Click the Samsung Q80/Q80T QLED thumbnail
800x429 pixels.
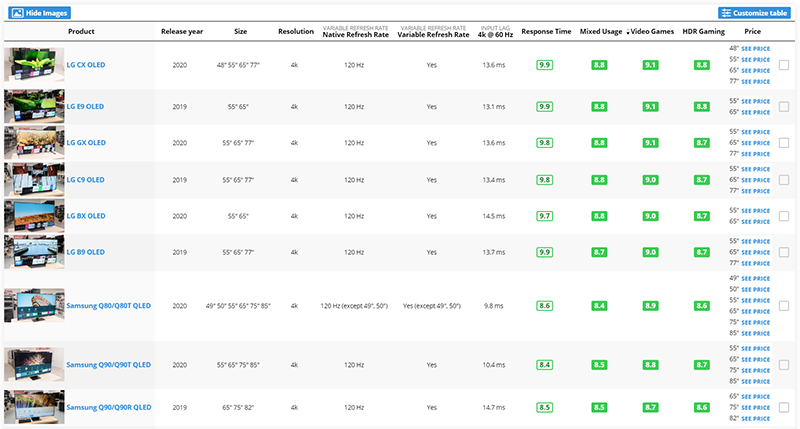pyautogui.click(x=34, y=306)
